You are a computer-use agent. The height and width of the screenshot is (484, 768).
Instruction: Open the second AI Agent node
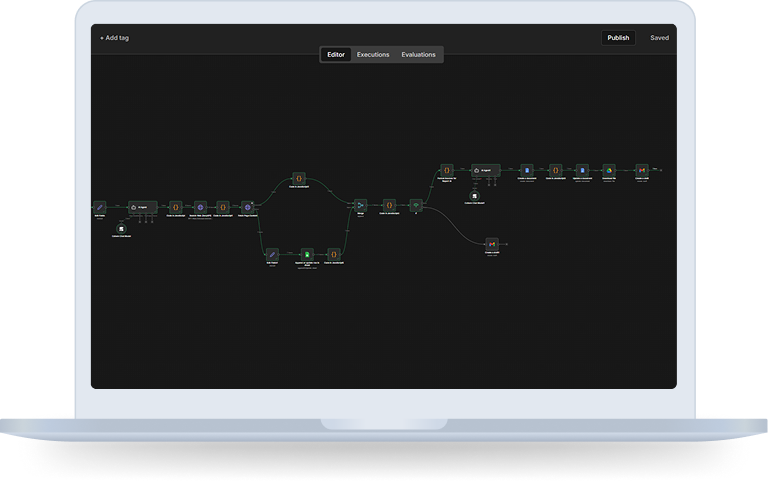(x=485, y=170)
